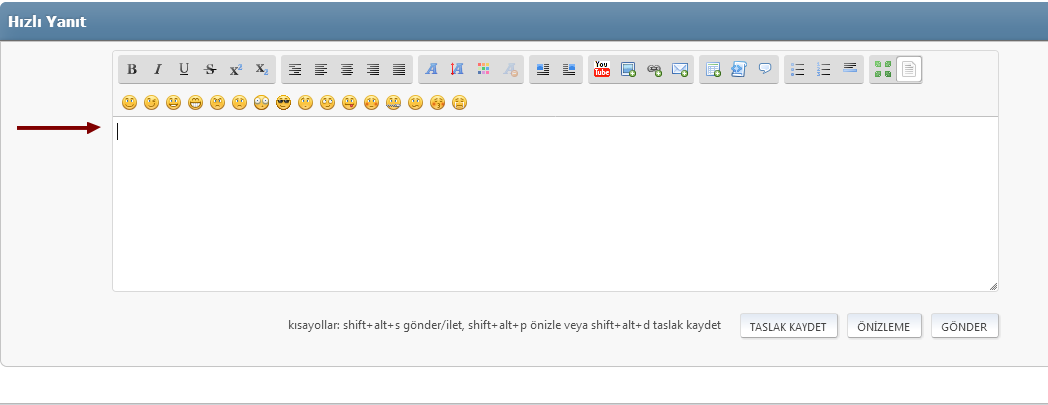Apply subscript formatting
This screenshot has width=1048, height=405.
[262, 69]
